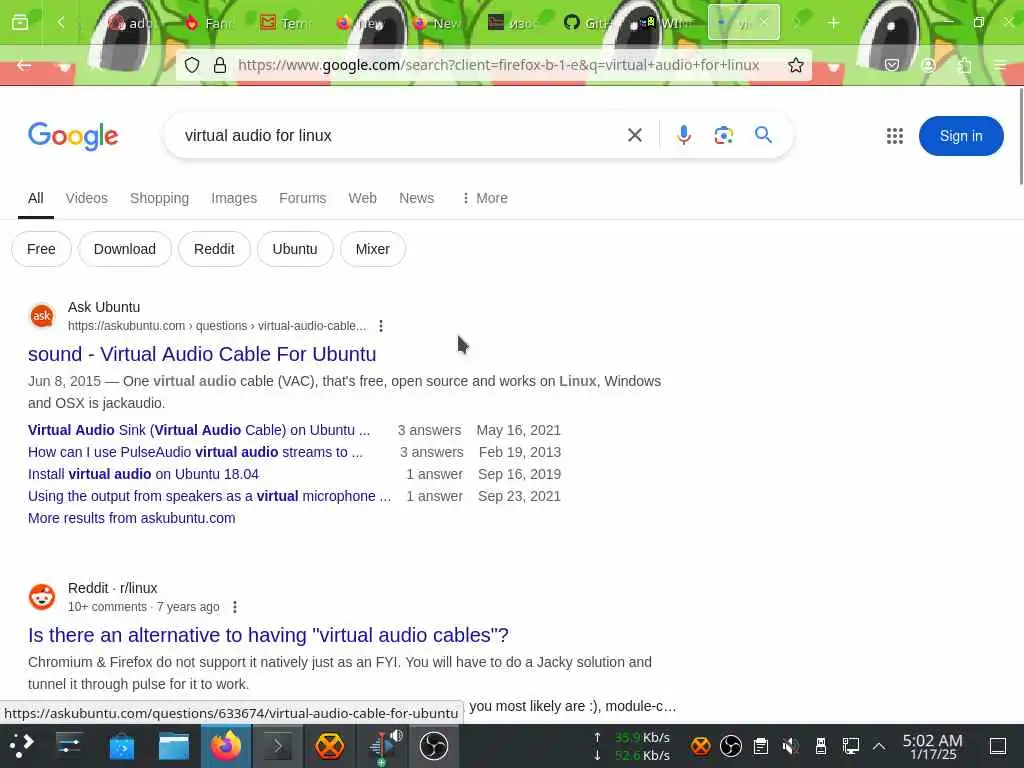Screen dimensions: 1024x768
Task: Open the network connections tray icon
Action: (x=850, y=746)
